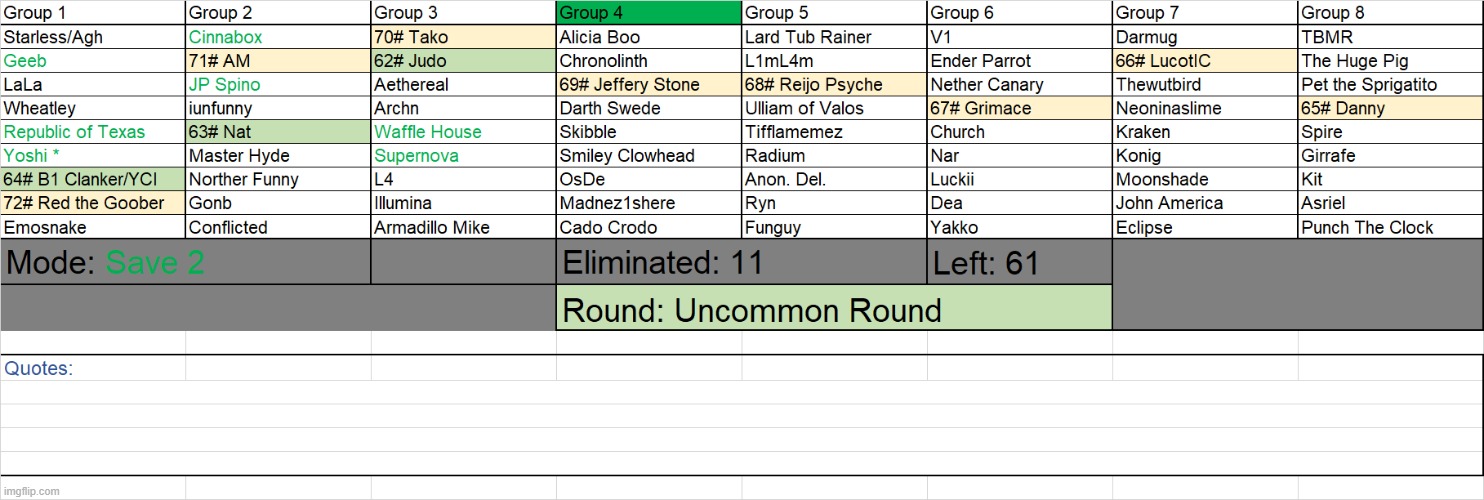Click the 66# LucotIC cell
1484x500 pixels.
click(x=1205, y=61)
